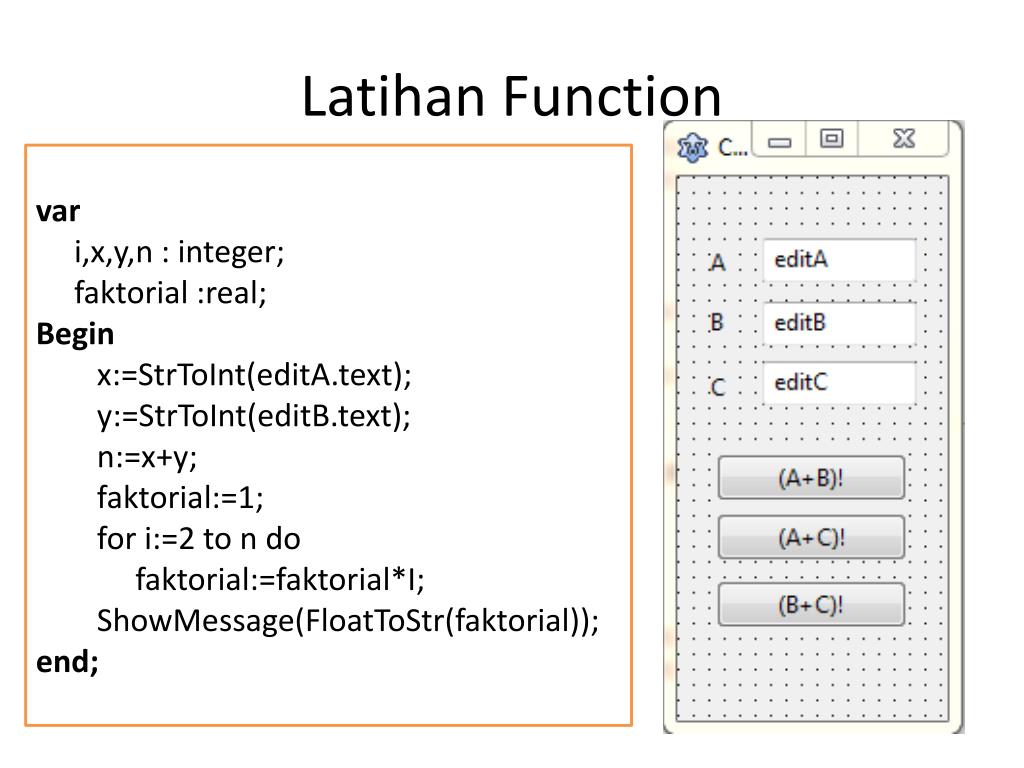The width and height of the screenshot is (1024, 768).
Task: Click the line i,x,y,n : integer;
Action: coord(179,253)
